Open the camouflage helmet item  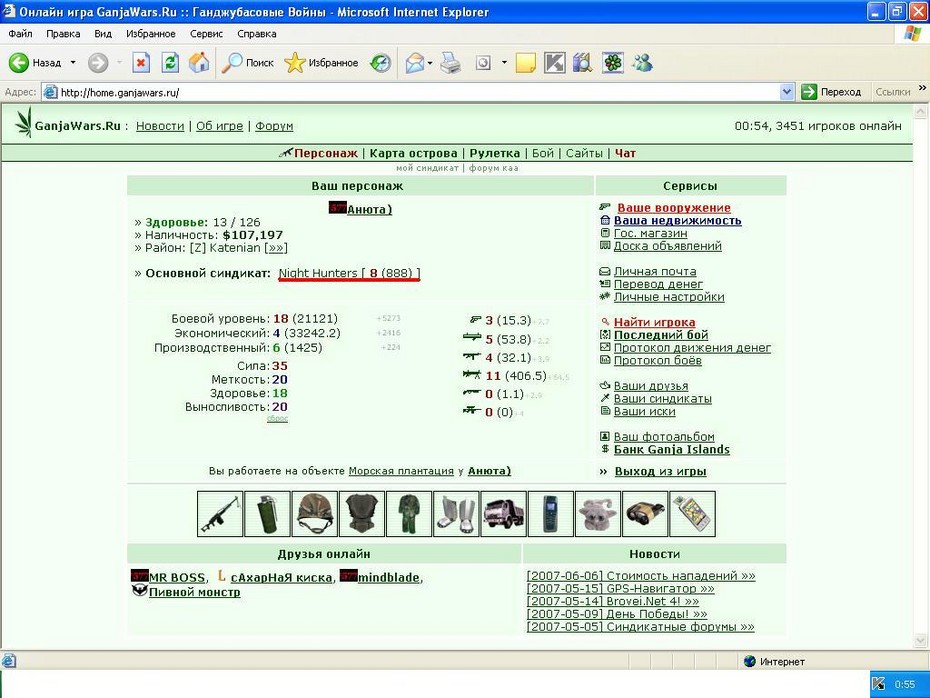[x=314, y=514]
